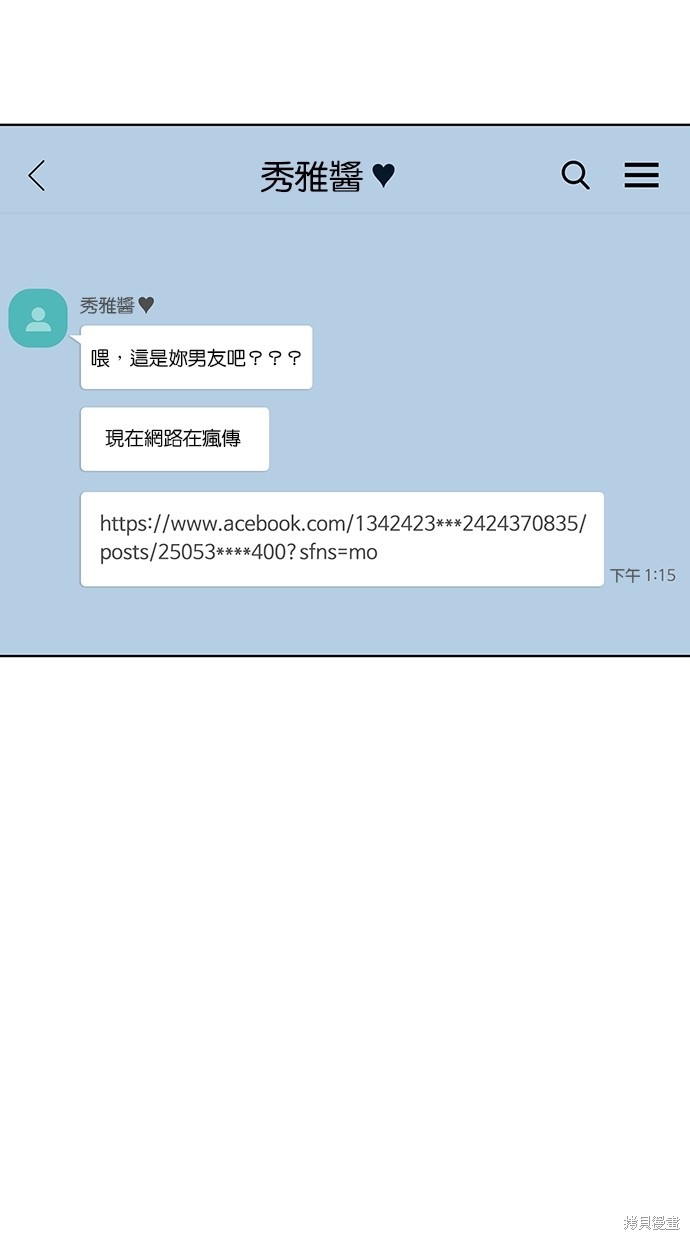Go back using the left arrow
The height and width of the screenshot is (1240, 690).
tap(37, 176)
